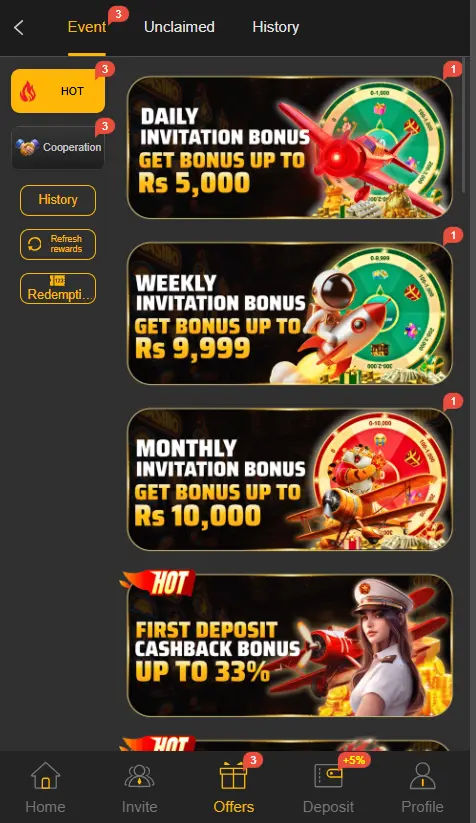Open the Home icon in bottom bar
Screen dimensions: 476x823
tap(46, 776)
